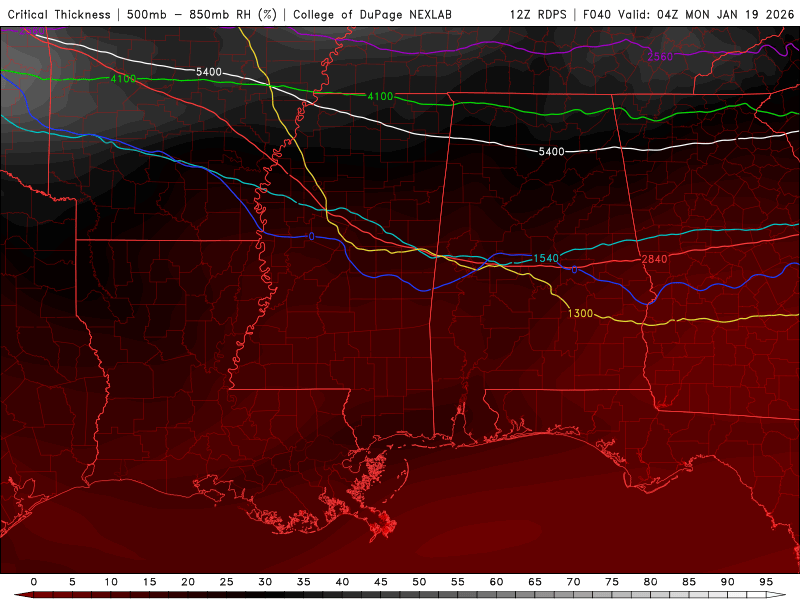
Task: Click the 40 tick on the color scale
Action: 342,582
